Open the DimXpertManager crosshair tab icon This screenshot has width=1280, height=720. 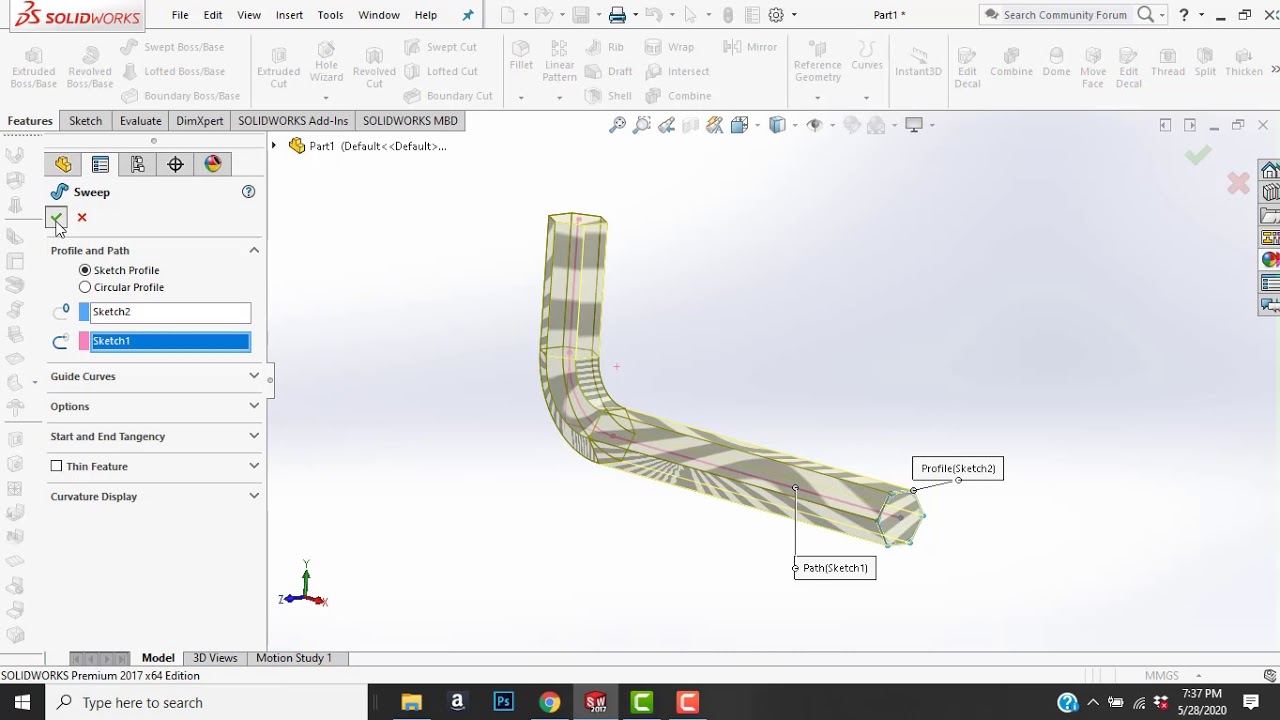click(175, 164)
